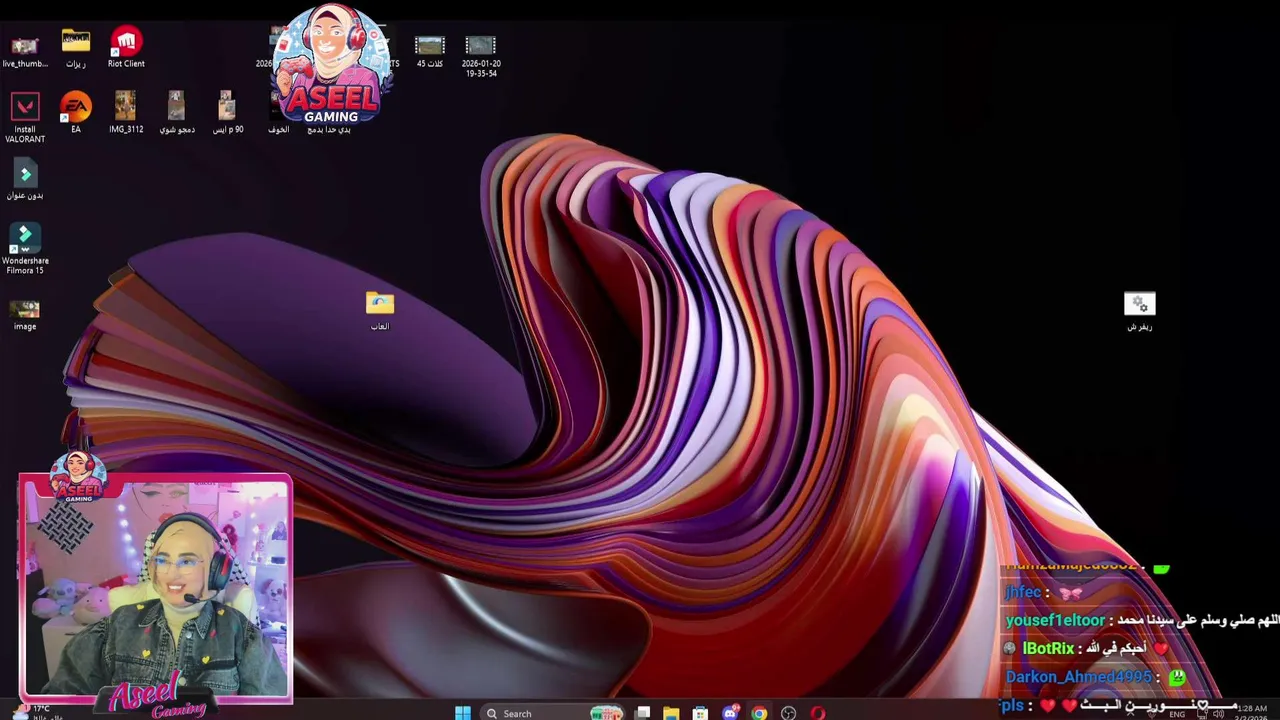Open File Explorer from the taskbar

[671, 713]
